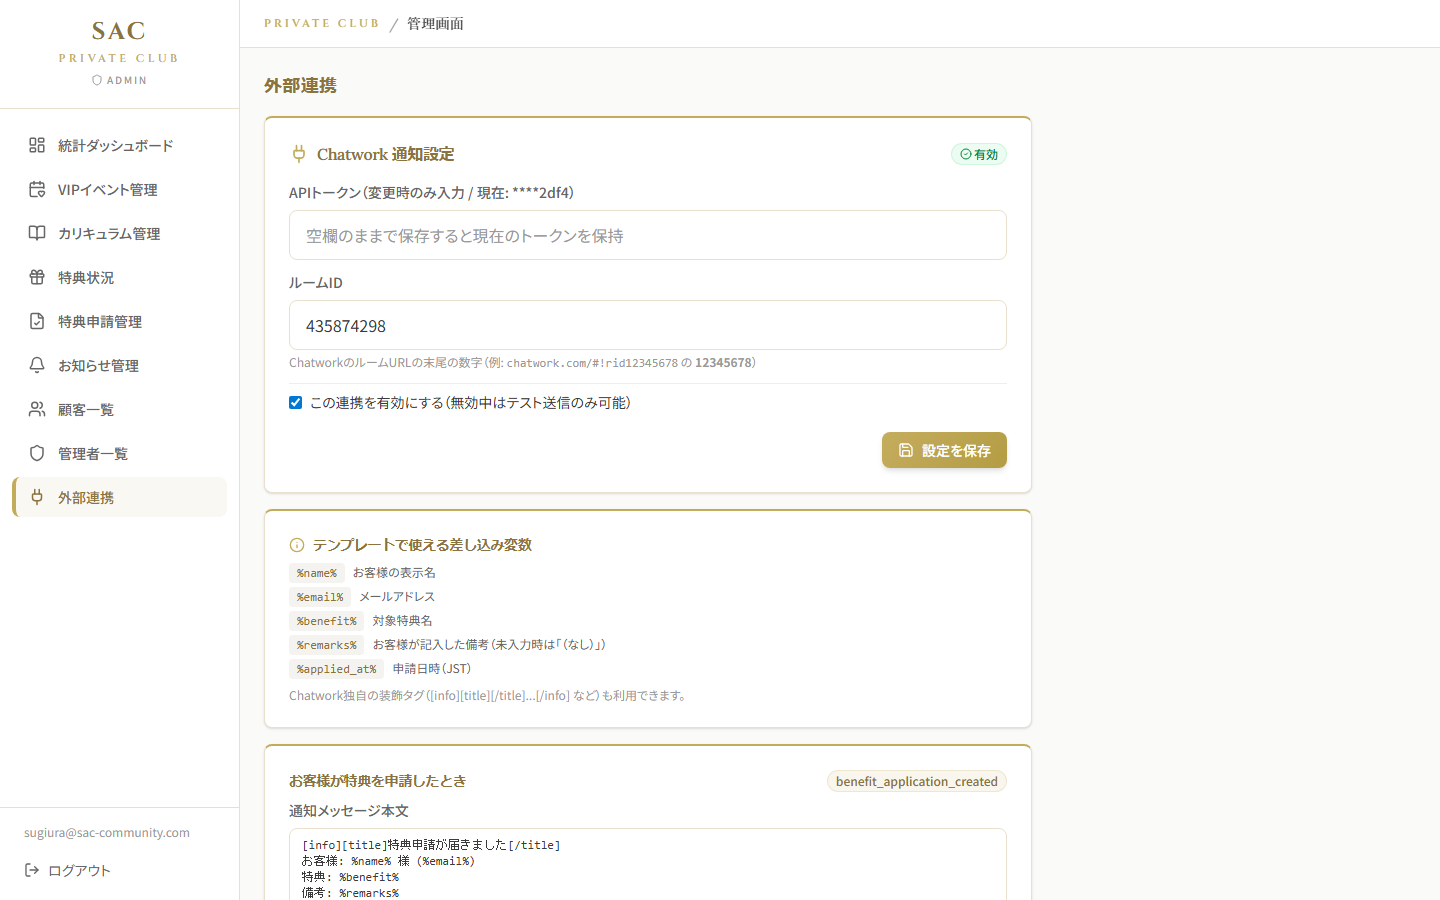Viewport: 1440px width, 900px height.
Task: Click the chatwork.com/#!rid12345678 example text
Action: click(592, 363)
